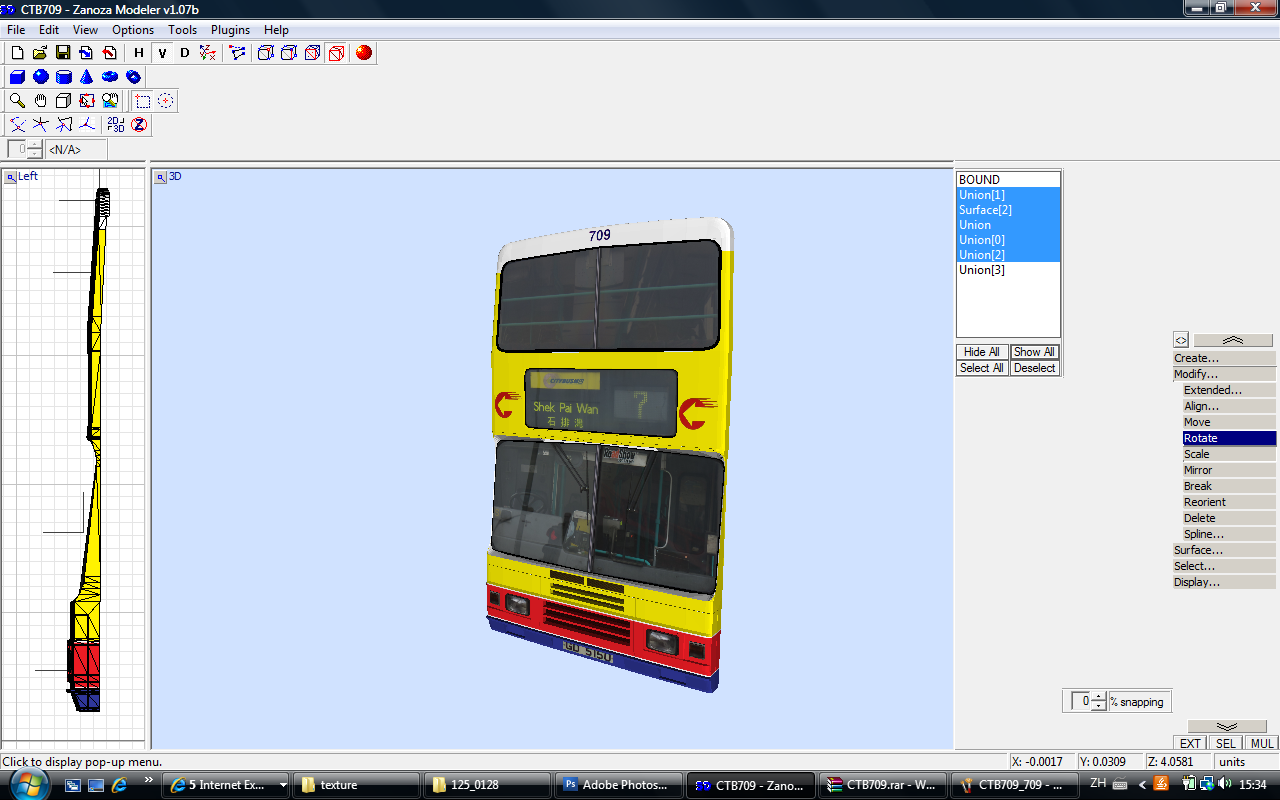
Task: Open the Edit menu
Action: pyautogui.click(x=49, y=30)
